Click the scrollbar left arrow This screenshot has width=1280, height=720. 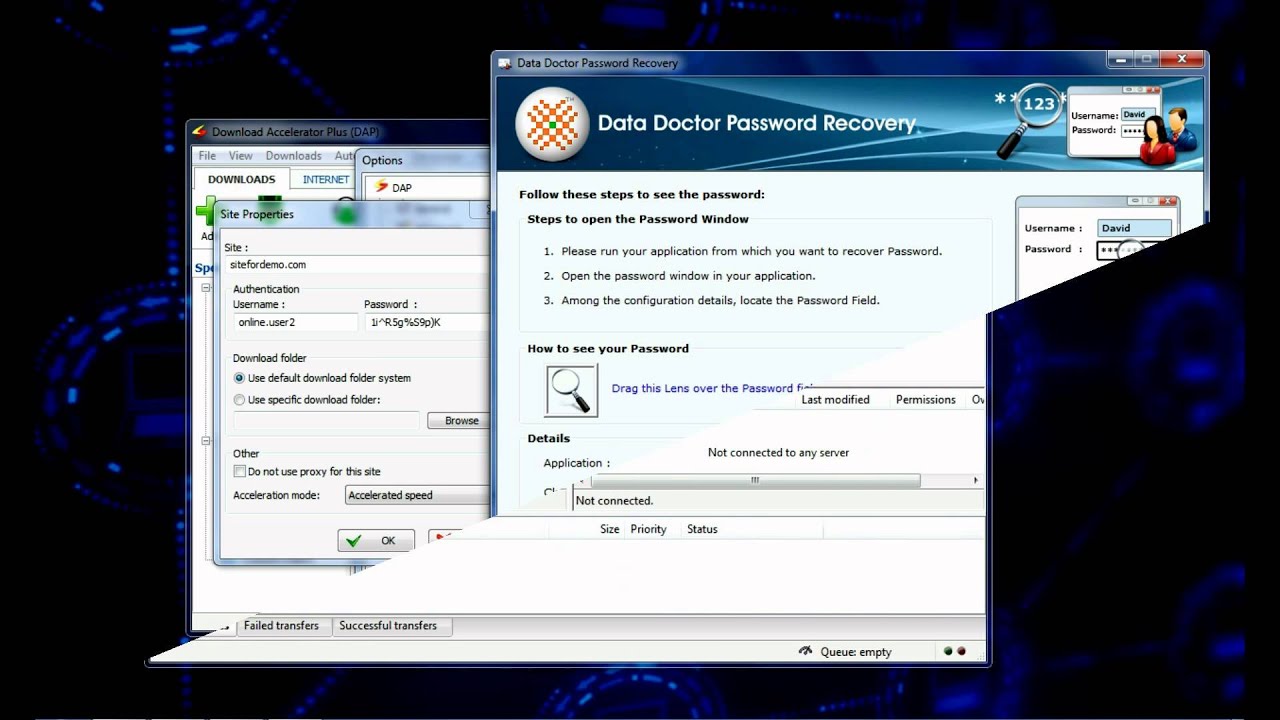[x=582, y=481]
